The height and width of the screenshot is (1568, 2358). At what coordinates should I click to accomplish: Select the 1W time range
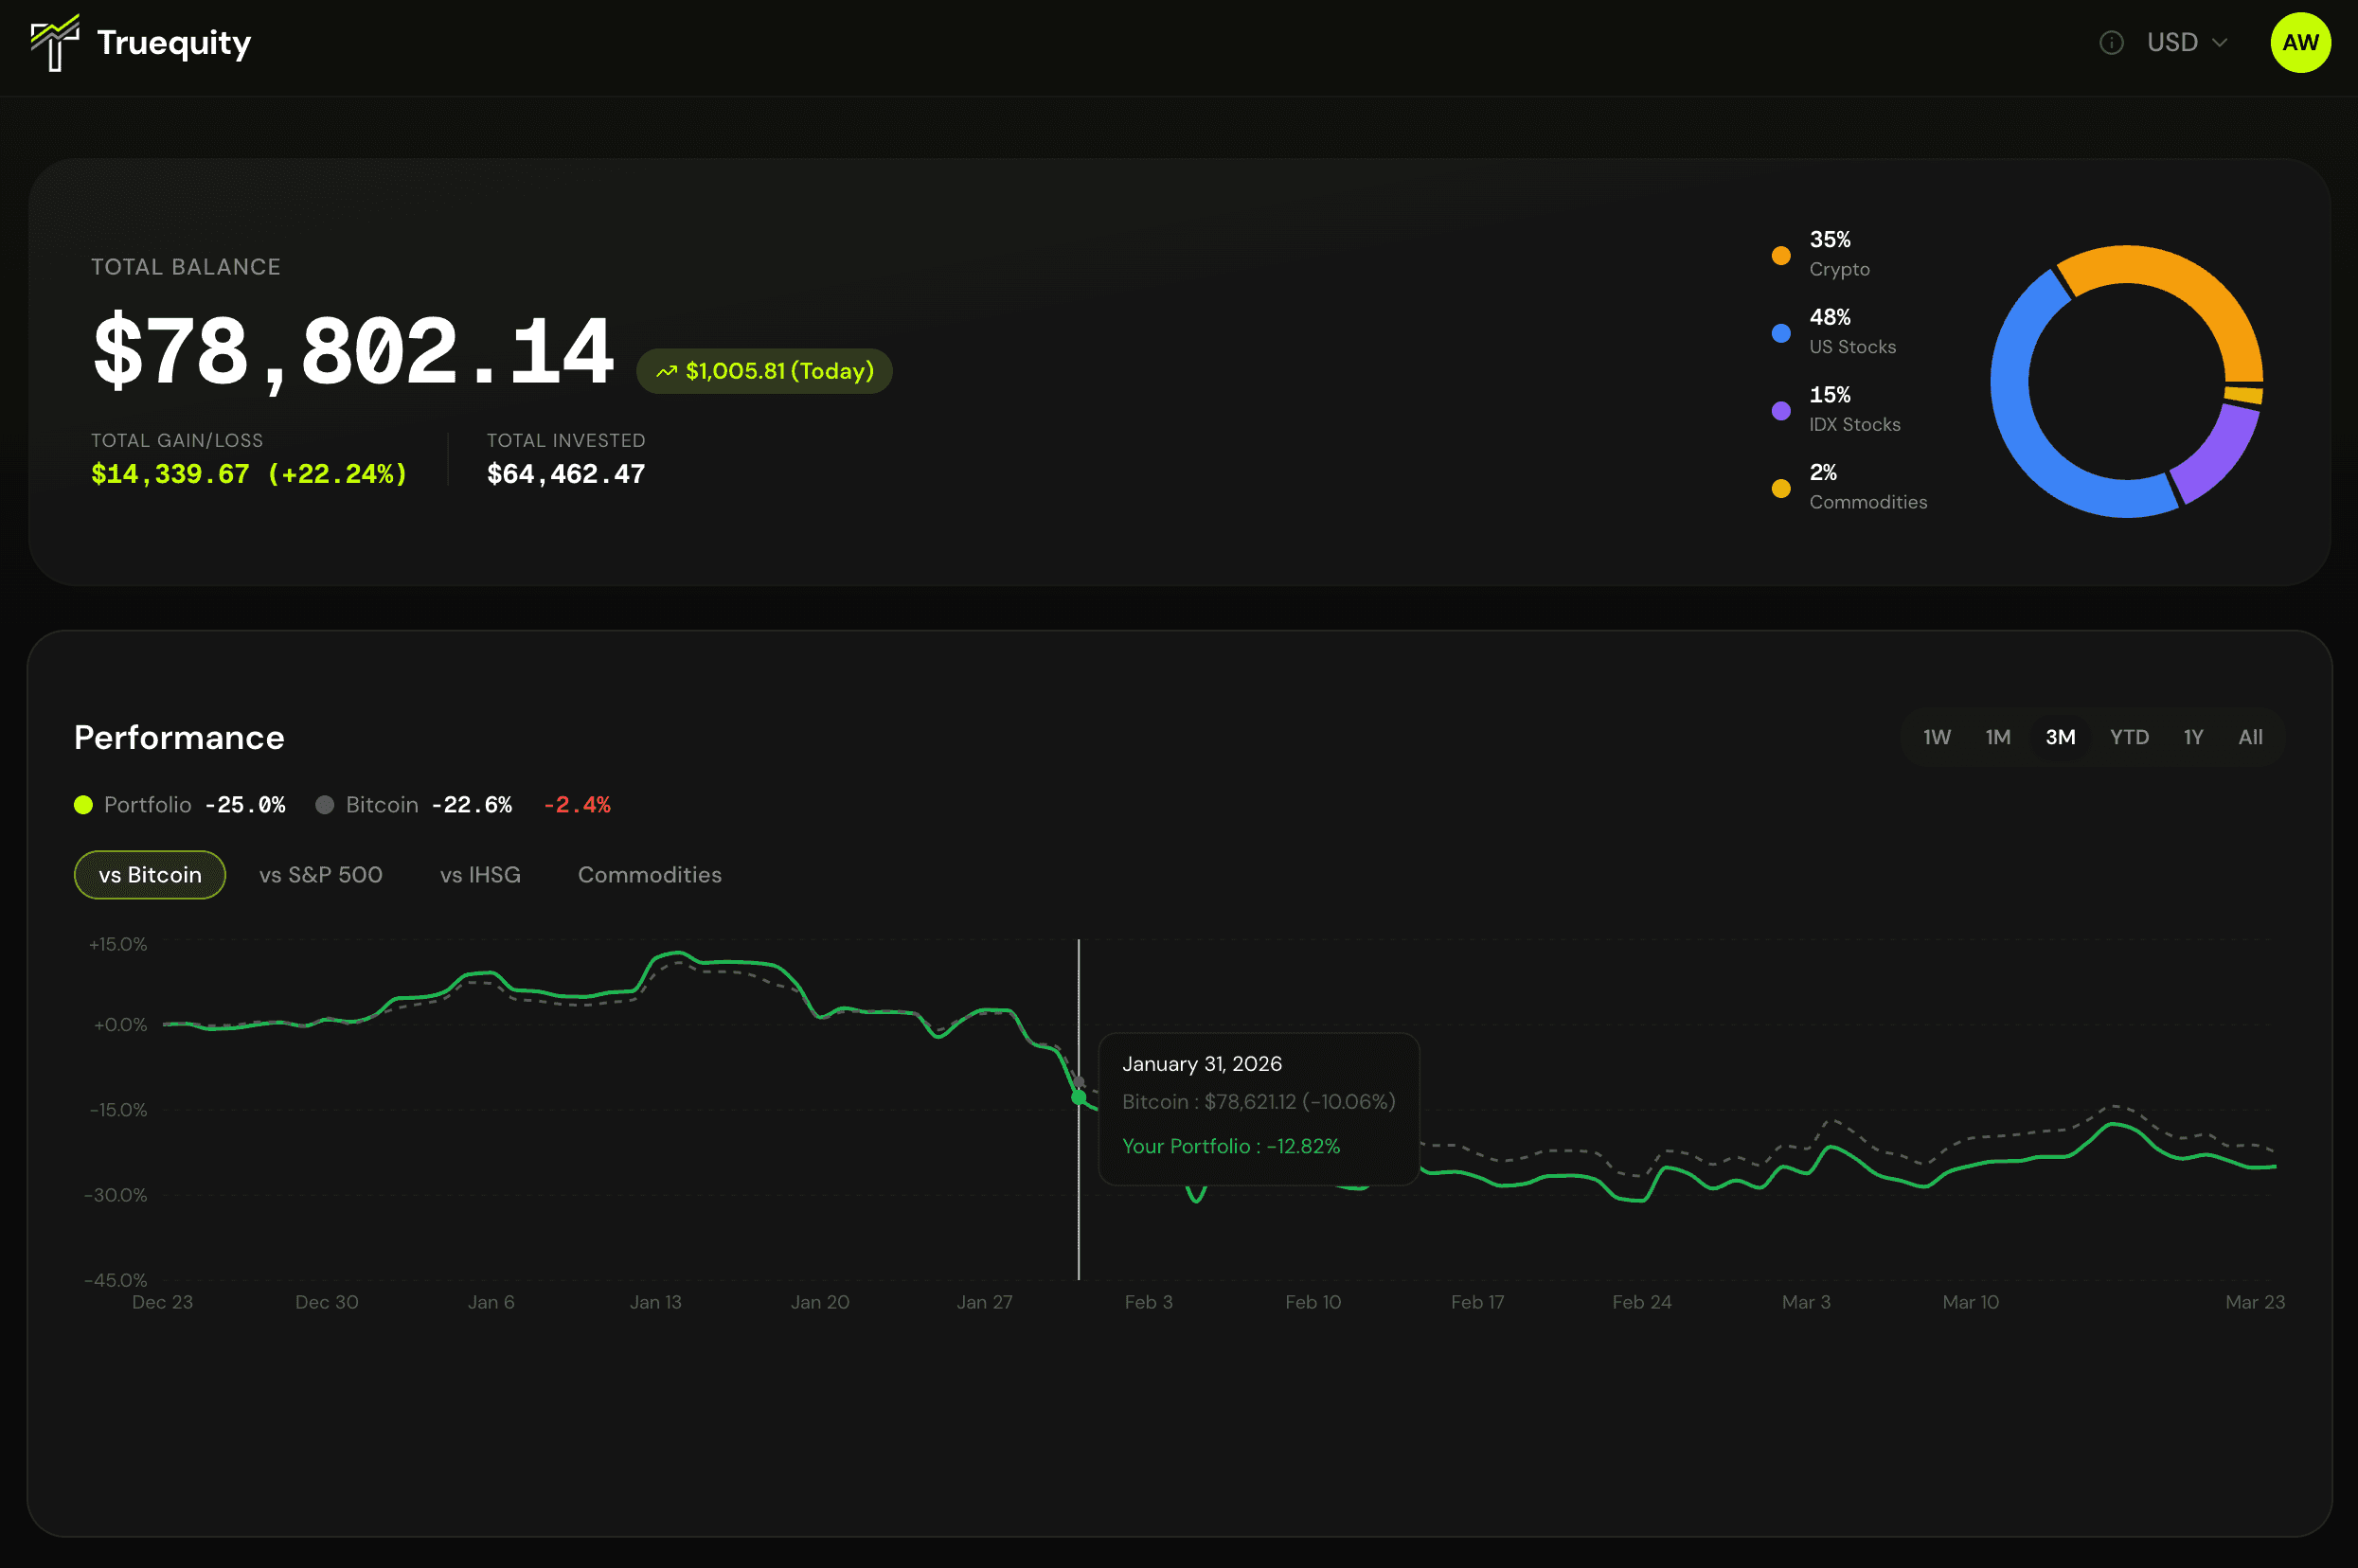[x=1936, y=737]
